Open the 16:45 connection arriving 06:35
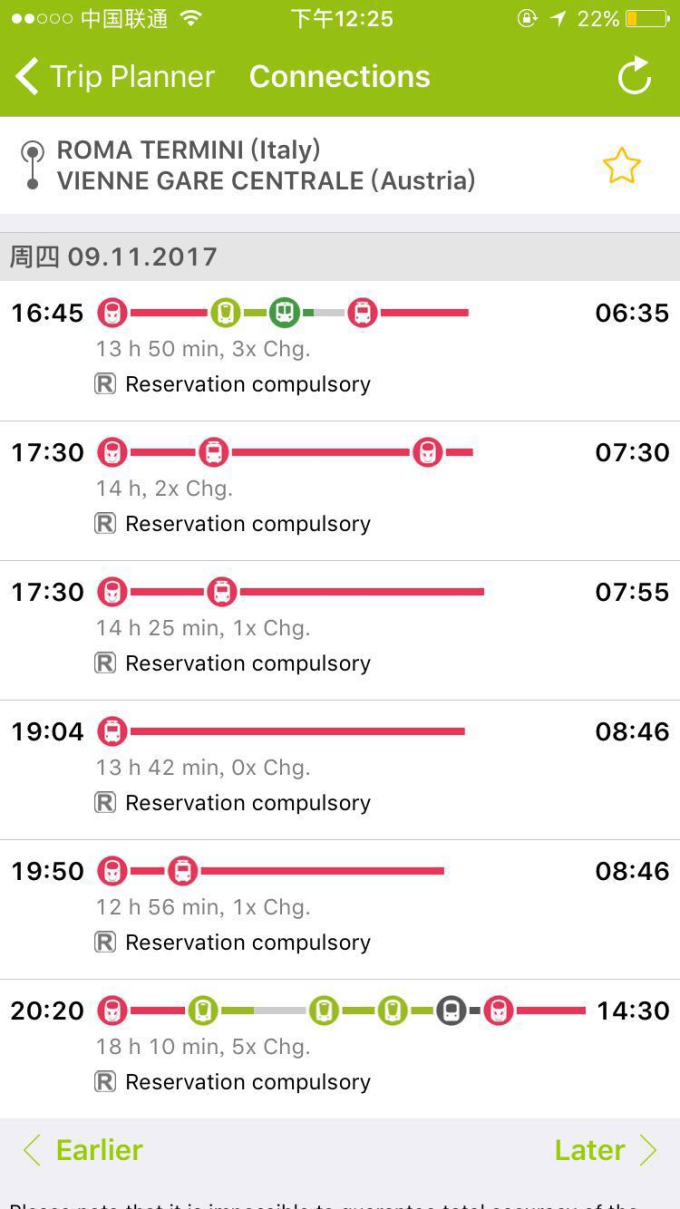680x1209 pixels. pos(340,349)
